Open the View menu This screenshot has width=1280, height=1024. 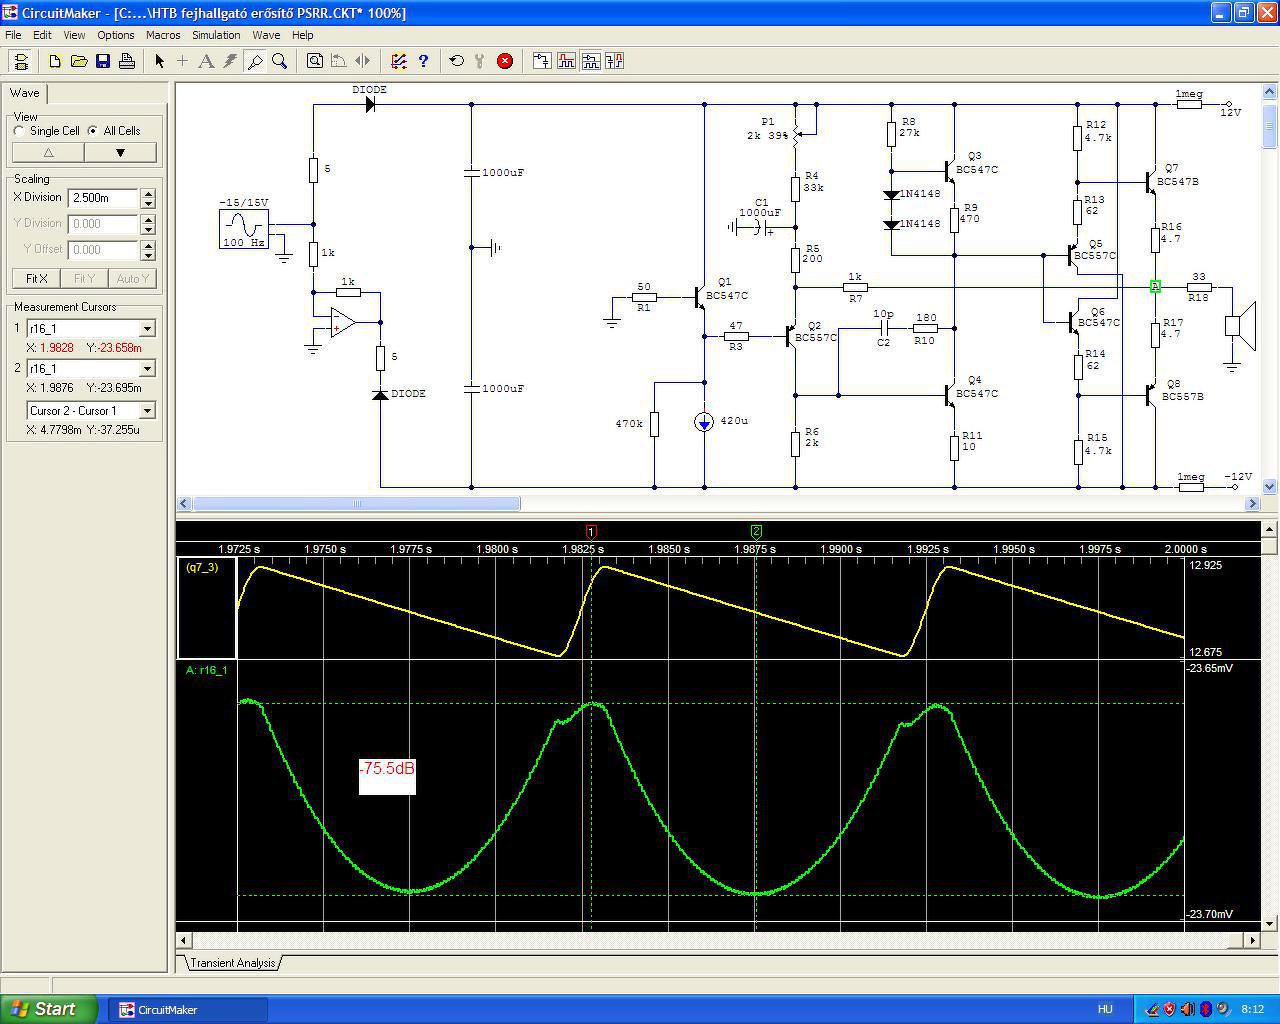74,35
